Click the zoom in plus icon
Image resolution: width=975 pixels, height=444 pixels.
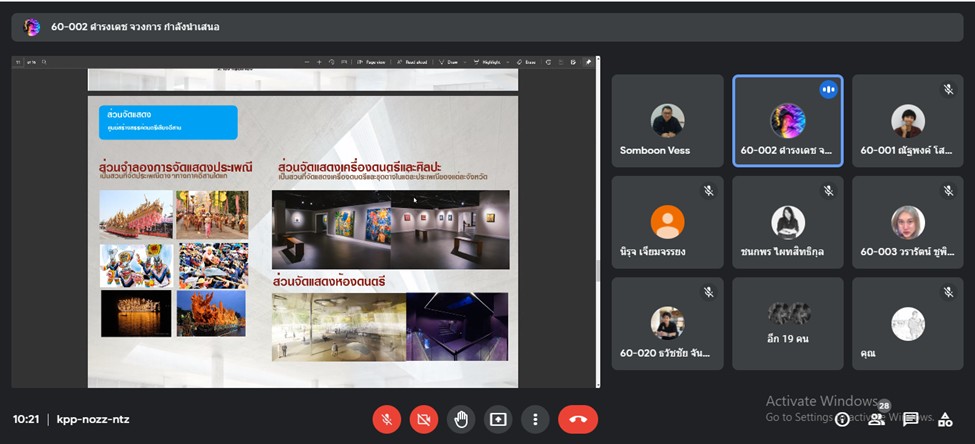click(x=319, y=62)
